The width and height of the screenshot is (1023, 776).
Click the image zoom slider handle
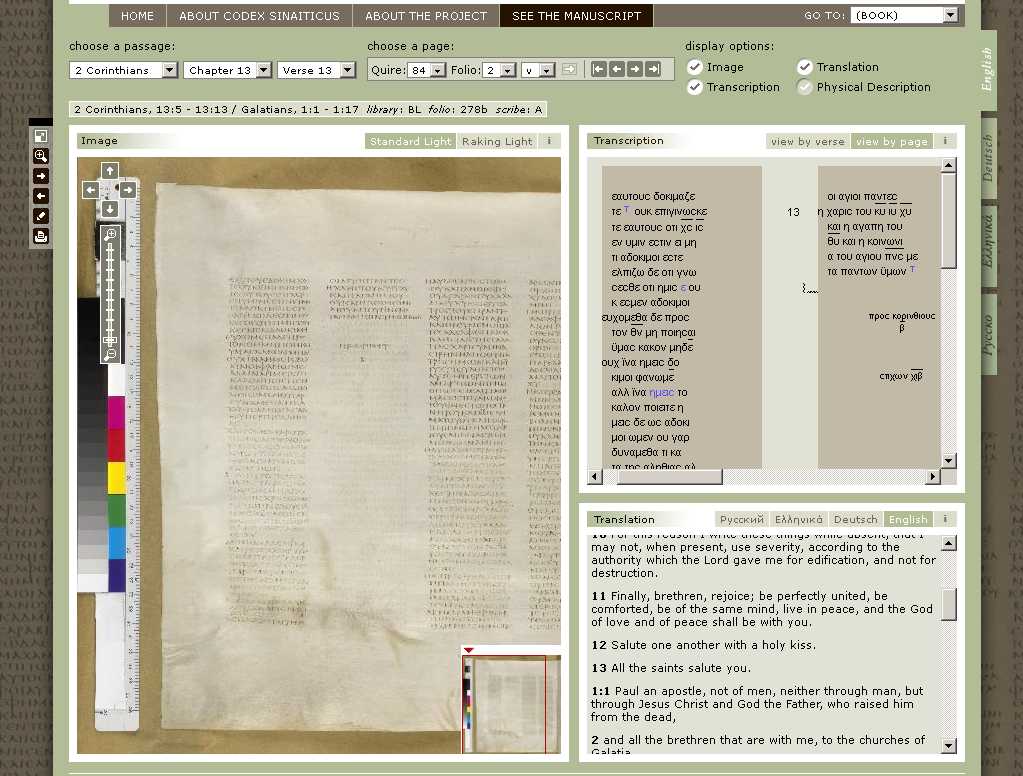point(110,340)
